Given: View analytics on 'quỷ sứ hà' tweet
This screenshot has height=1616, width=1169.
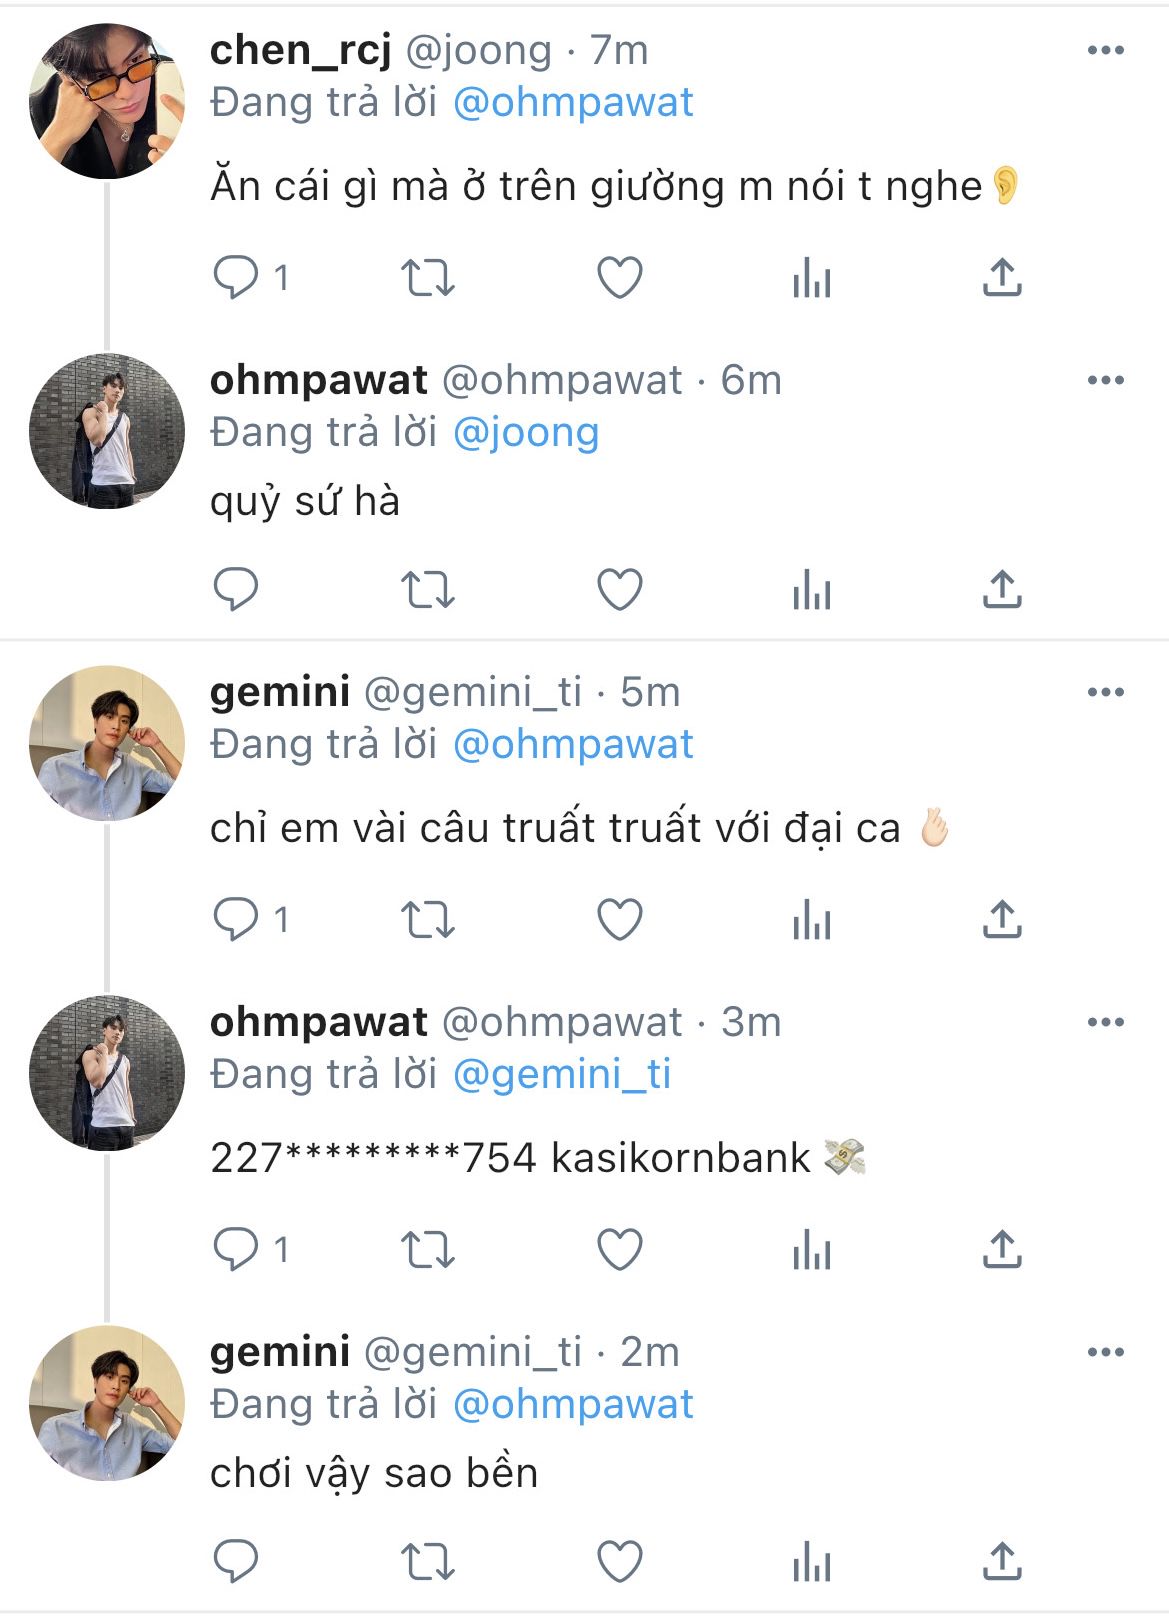Looking at the screenshot, I should coord(811,590).
